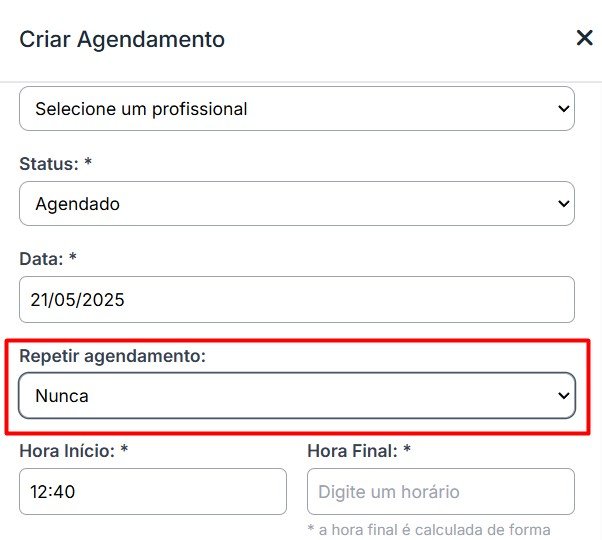Click the required asterisk beside Hora Final
This screenshot has height=540, width=602.
pos(407,450)
